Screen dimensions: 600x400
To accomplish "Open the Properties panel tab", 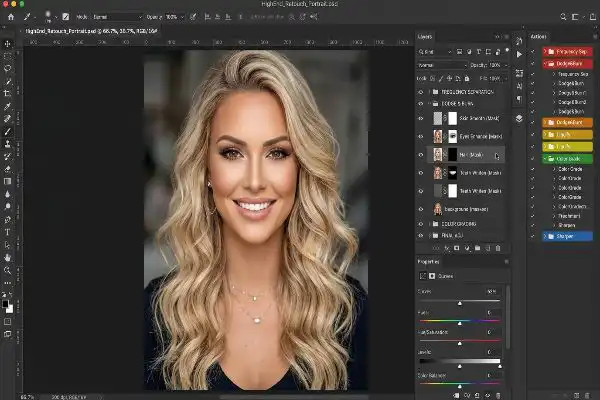I will pos(428,262).
